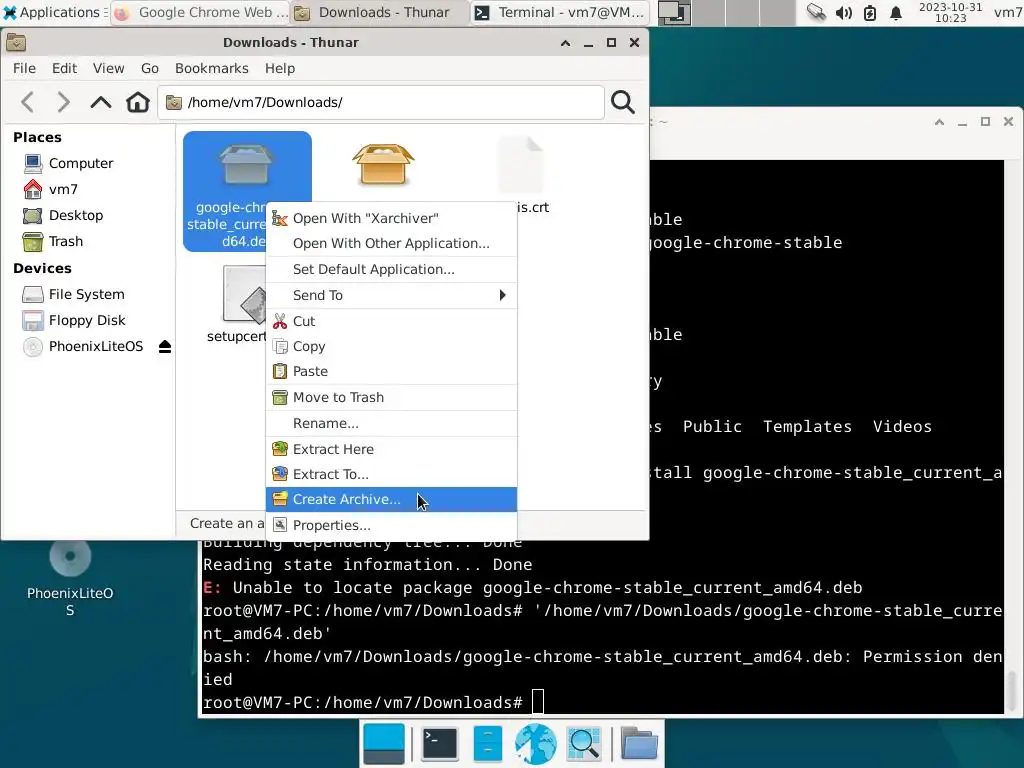Select the google-chrome-stable deb file icon
Viewport: 1024px width, 768px height.
click(246, 164)
